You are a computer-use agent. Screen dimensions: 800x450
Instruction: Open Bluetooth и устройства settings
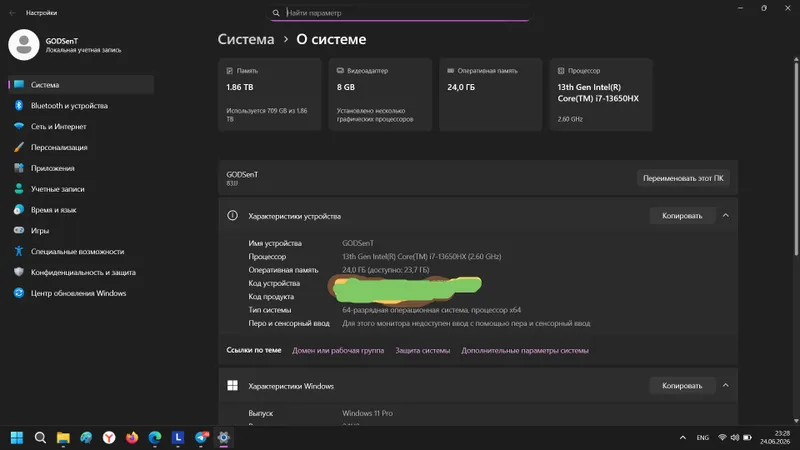(81, 106)
